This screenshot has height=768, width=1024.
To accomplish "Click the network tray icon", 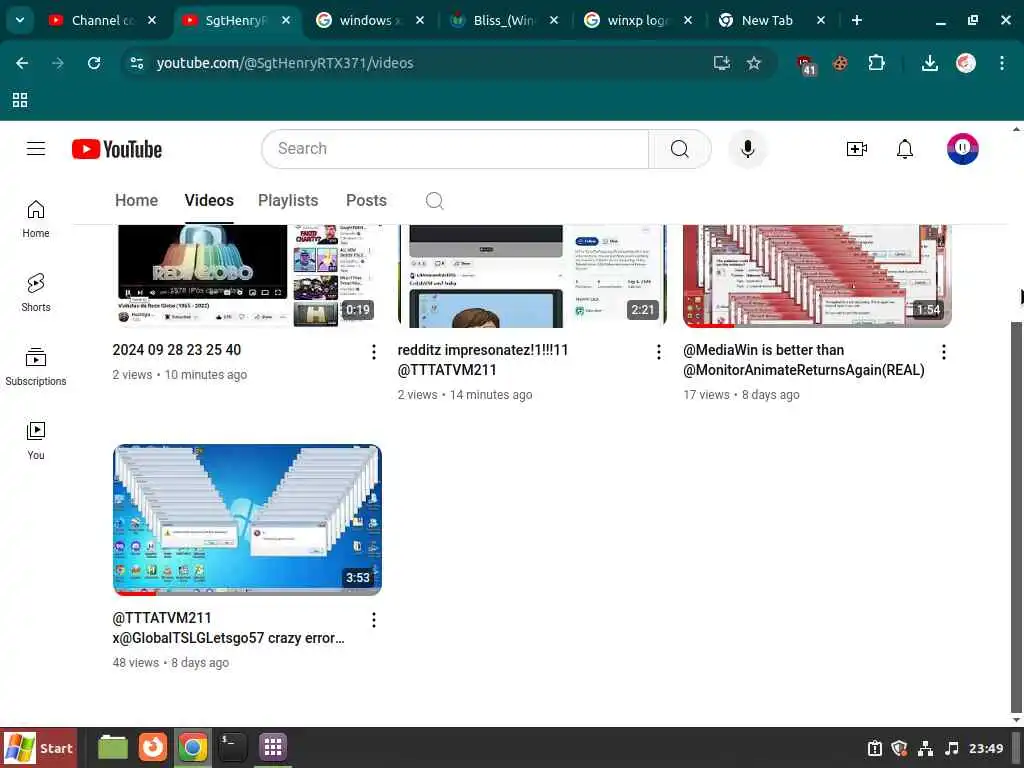I will point(925,748).
